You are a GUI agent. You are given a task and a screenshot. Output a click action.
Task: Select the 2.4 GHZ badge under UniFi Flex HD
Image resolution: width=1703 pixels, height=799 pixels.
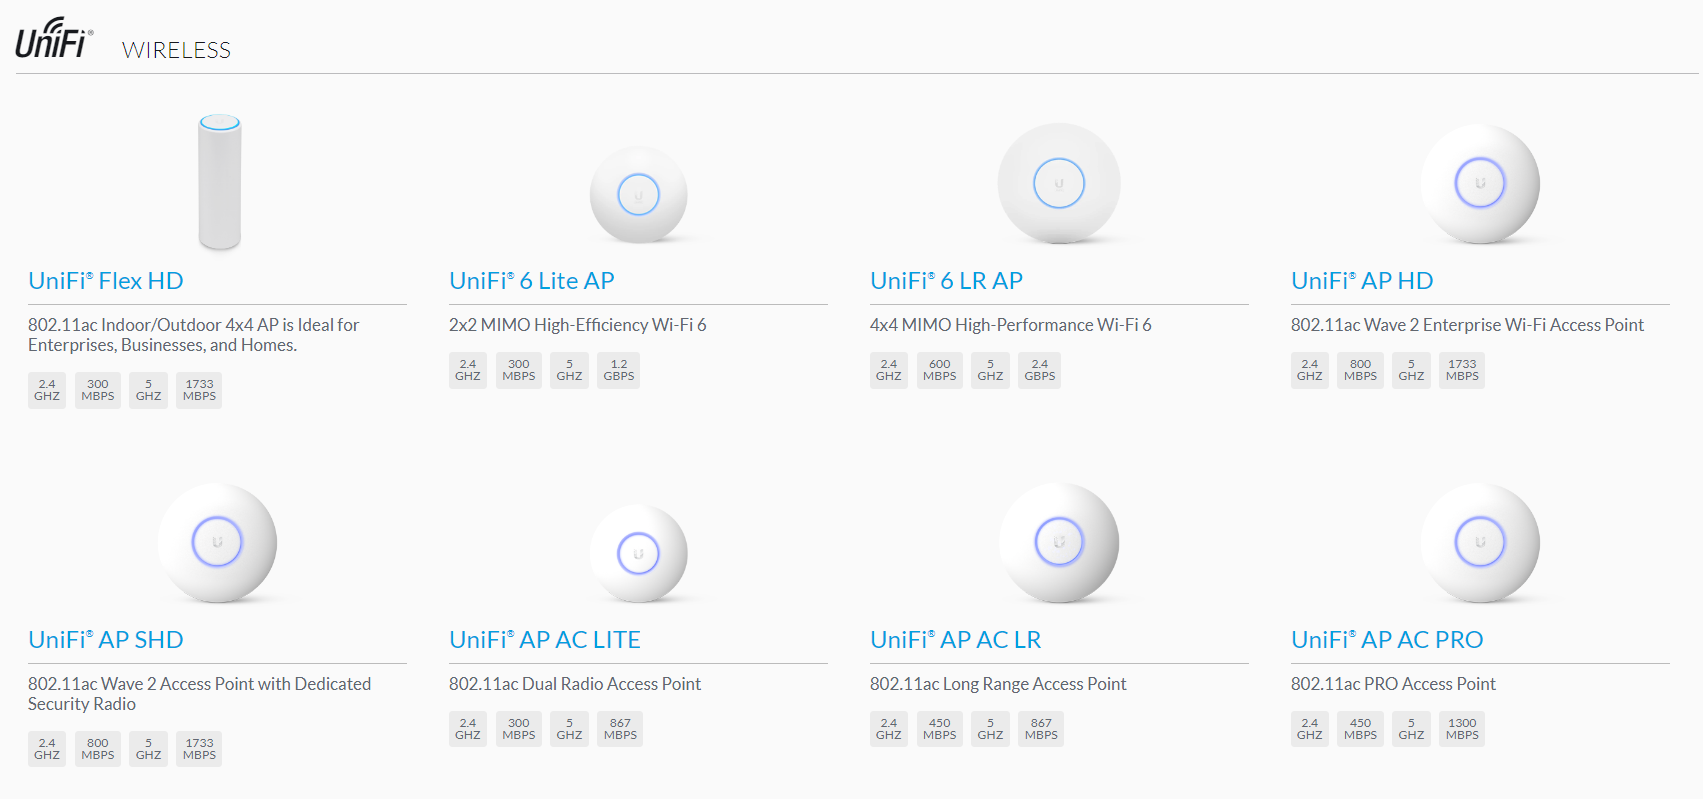46,390
